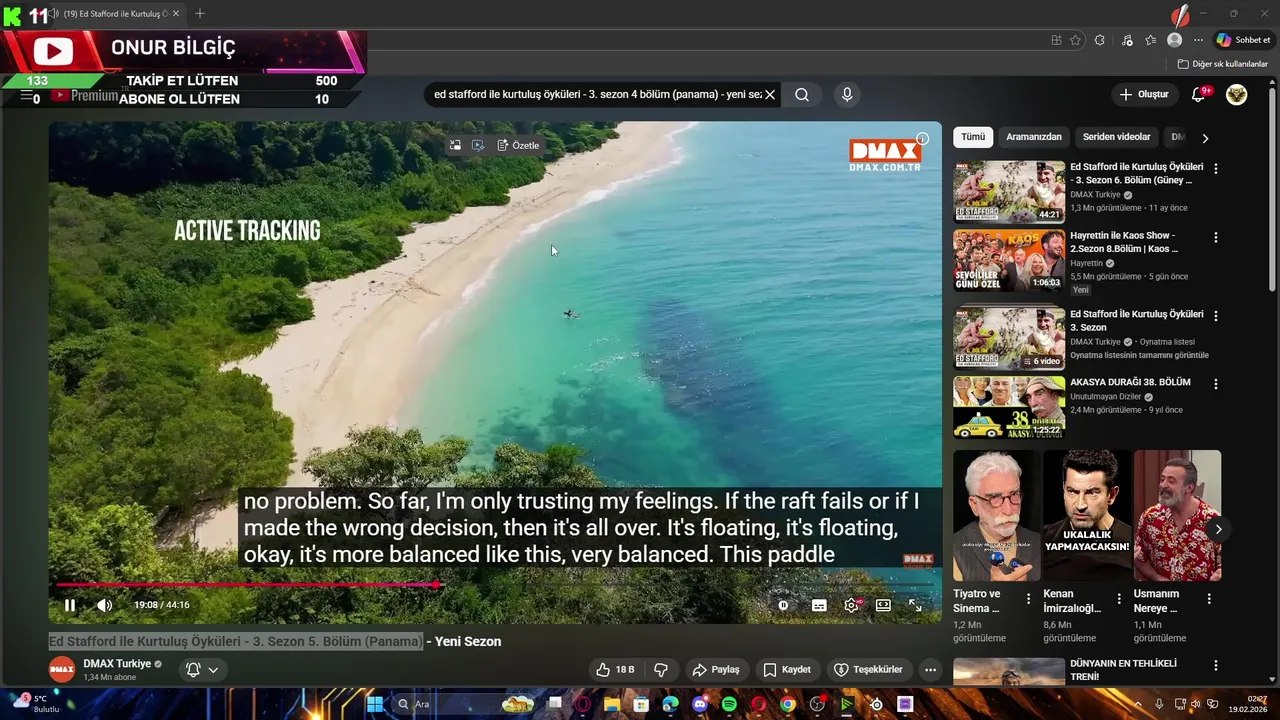Open the player settings gear
The image size is (1280, 720).
(852, 605)
